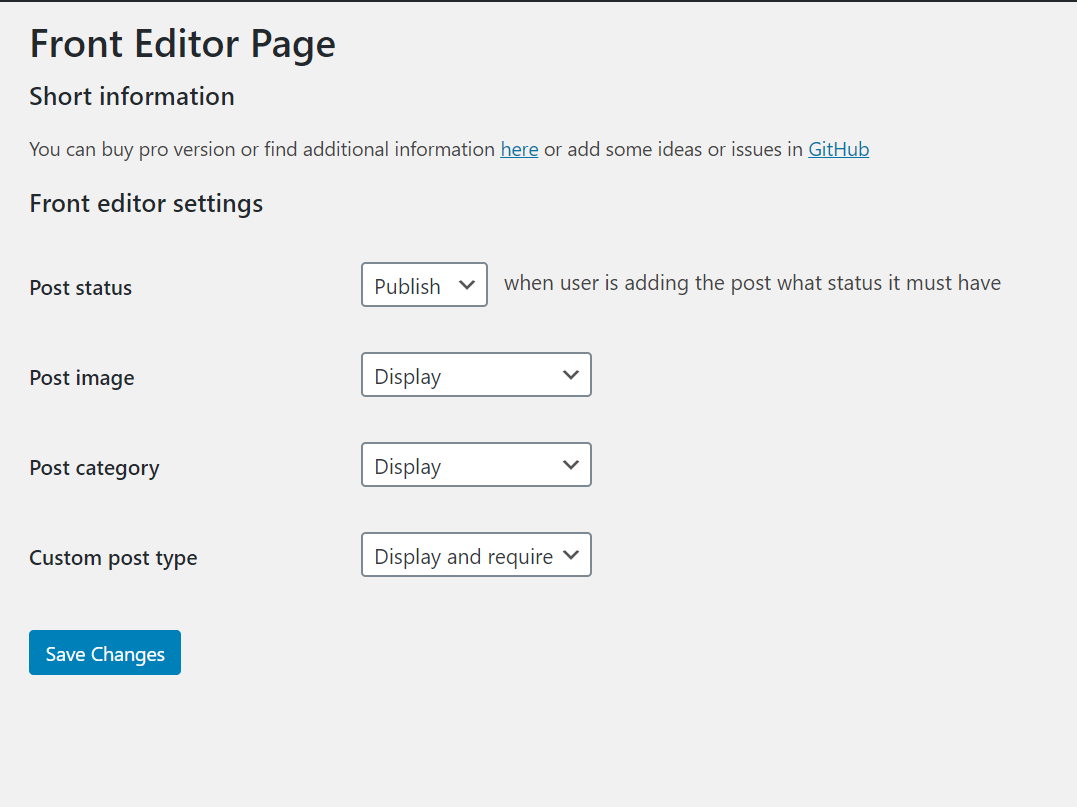
Task: Open the GitHub link
Action: click(838, 149)
